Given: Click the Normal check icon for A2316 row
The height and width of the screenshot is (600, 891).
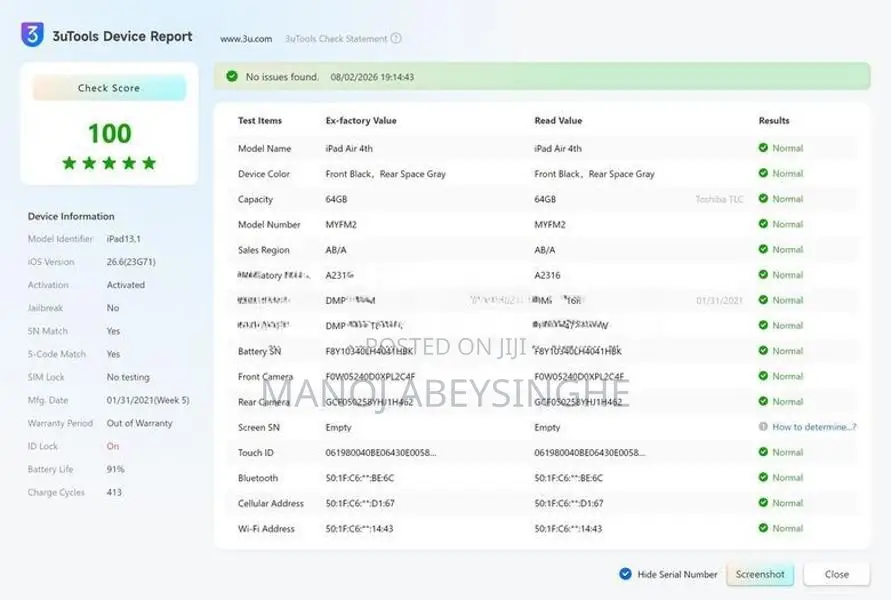Looking at the screenshot, I should click(x=763, y=274).
